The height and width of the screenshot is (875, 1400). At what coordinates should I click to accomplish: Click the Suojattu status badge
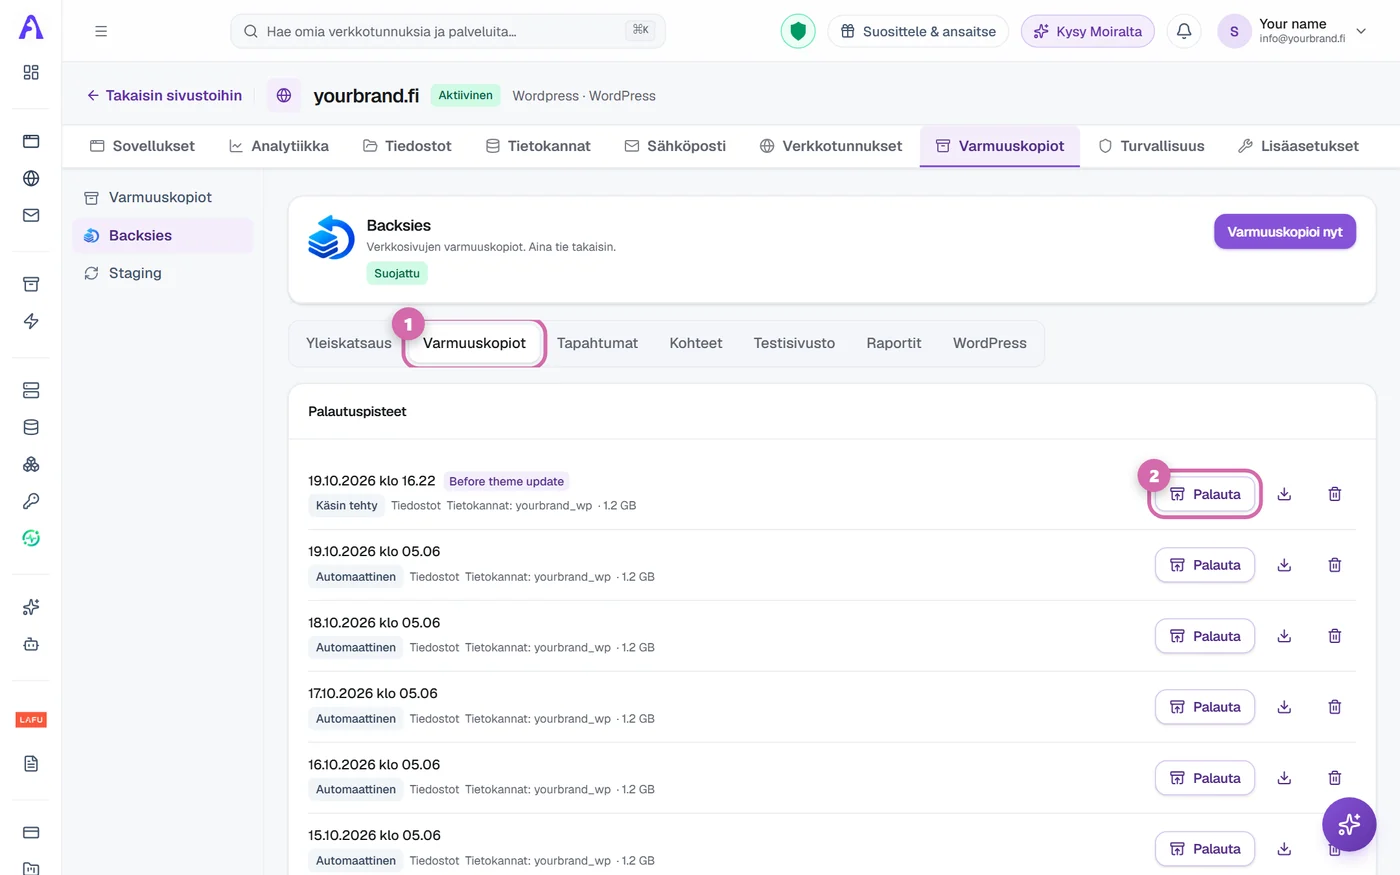(397, 273)
